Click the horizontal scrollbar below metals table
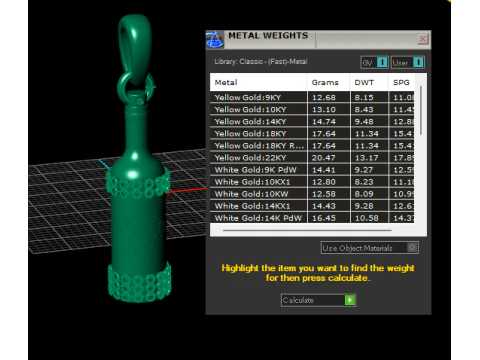Viewport: 480px width, 360px height. click(307, 230)
